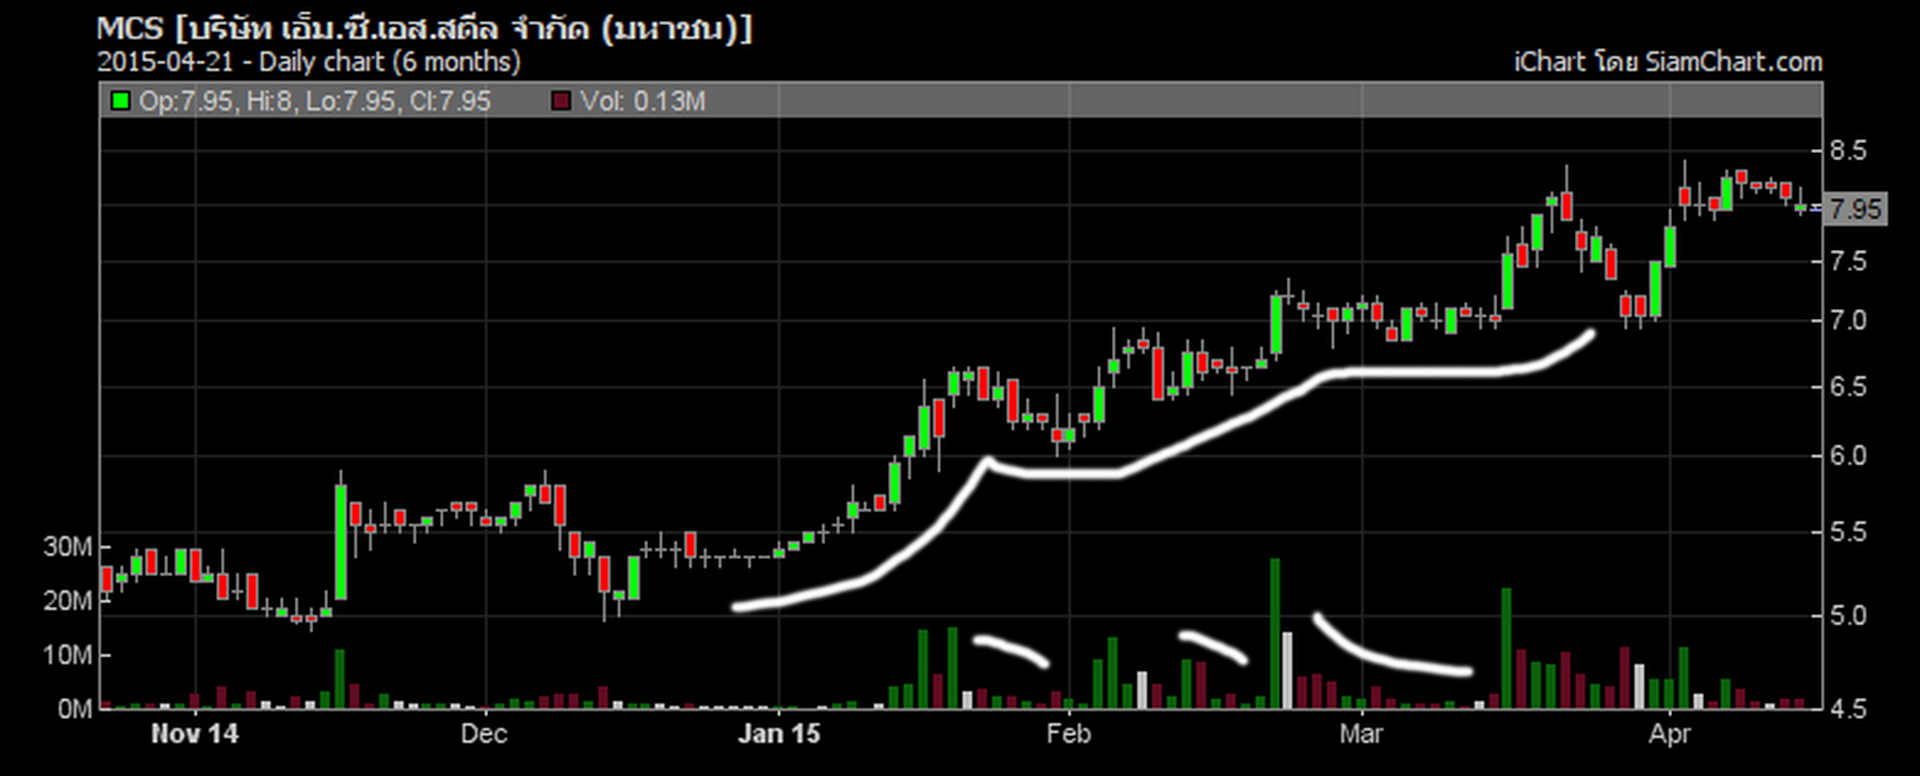
Task: Click the Apr date label
Action: tap(1669, 734)
